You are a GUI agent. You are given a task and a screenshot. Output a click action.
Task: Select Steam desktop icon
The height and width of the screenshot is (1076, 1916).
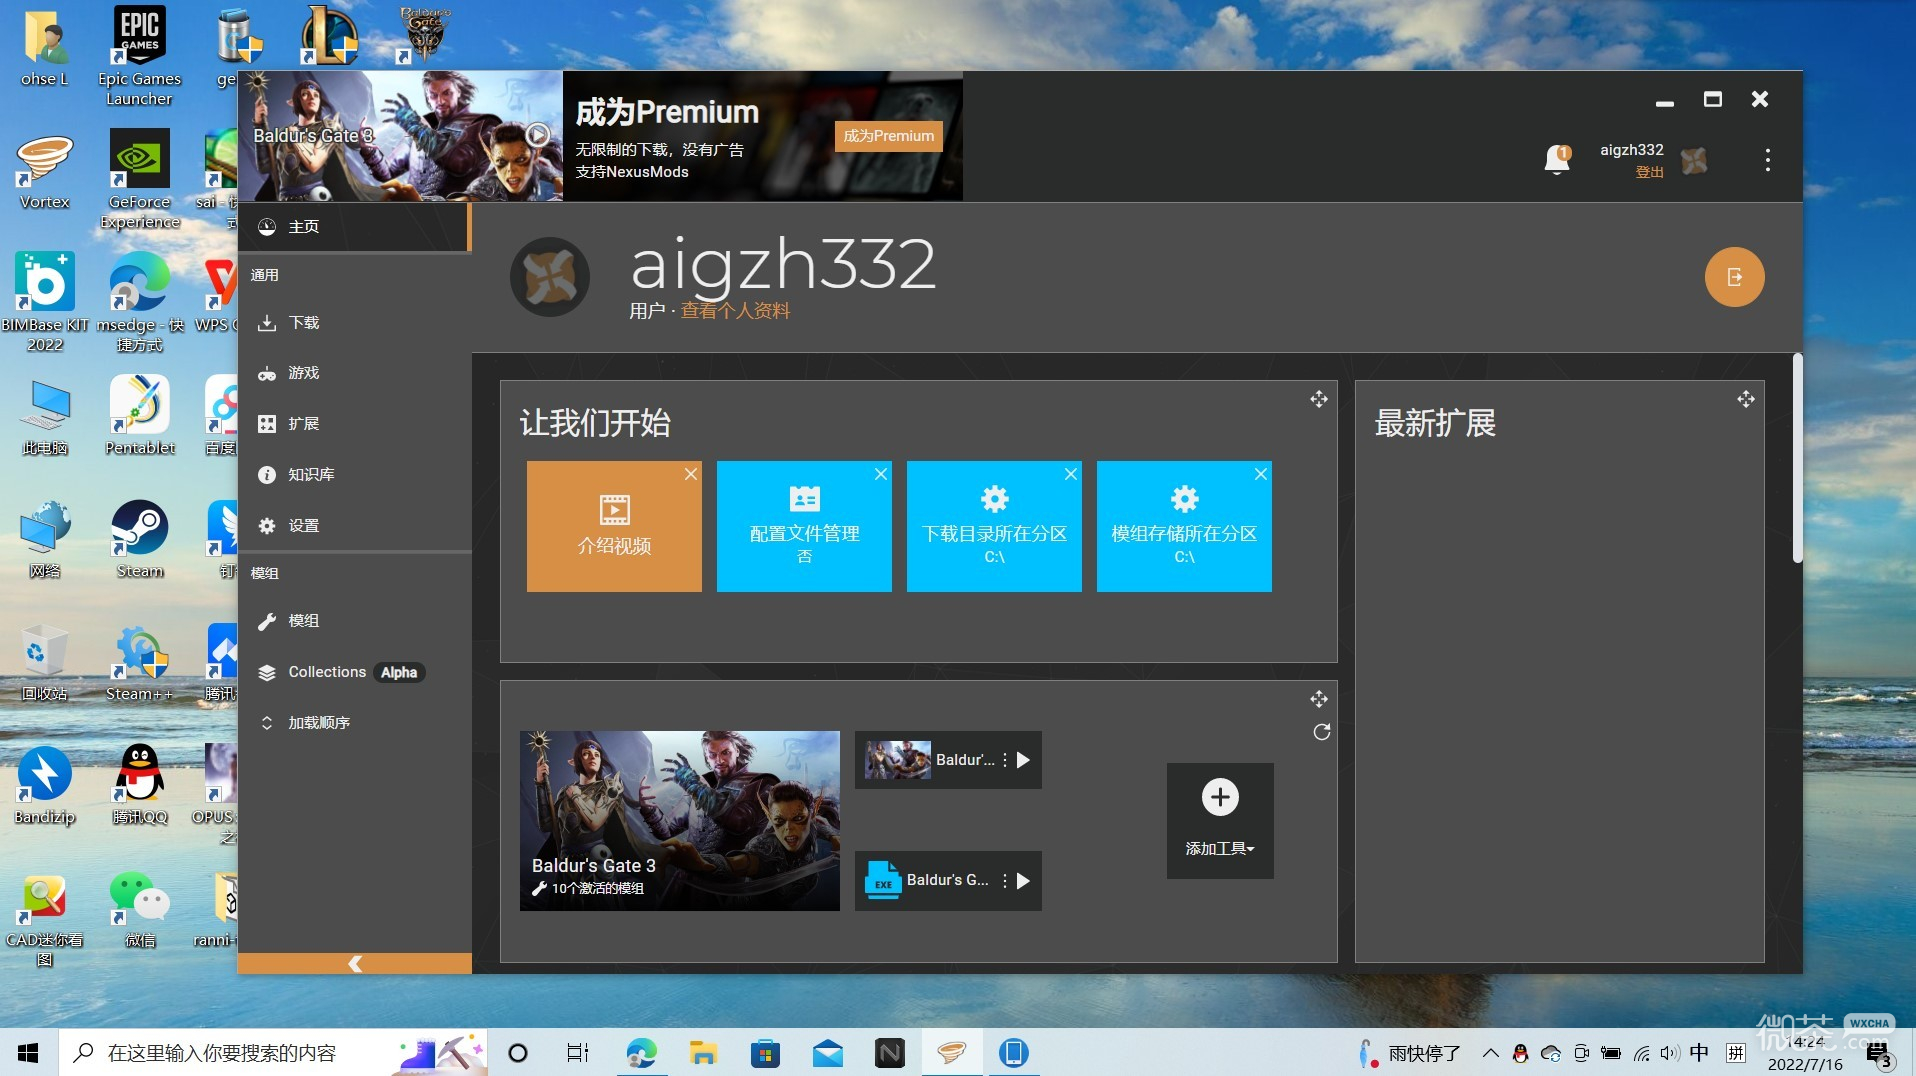[140, 540]
